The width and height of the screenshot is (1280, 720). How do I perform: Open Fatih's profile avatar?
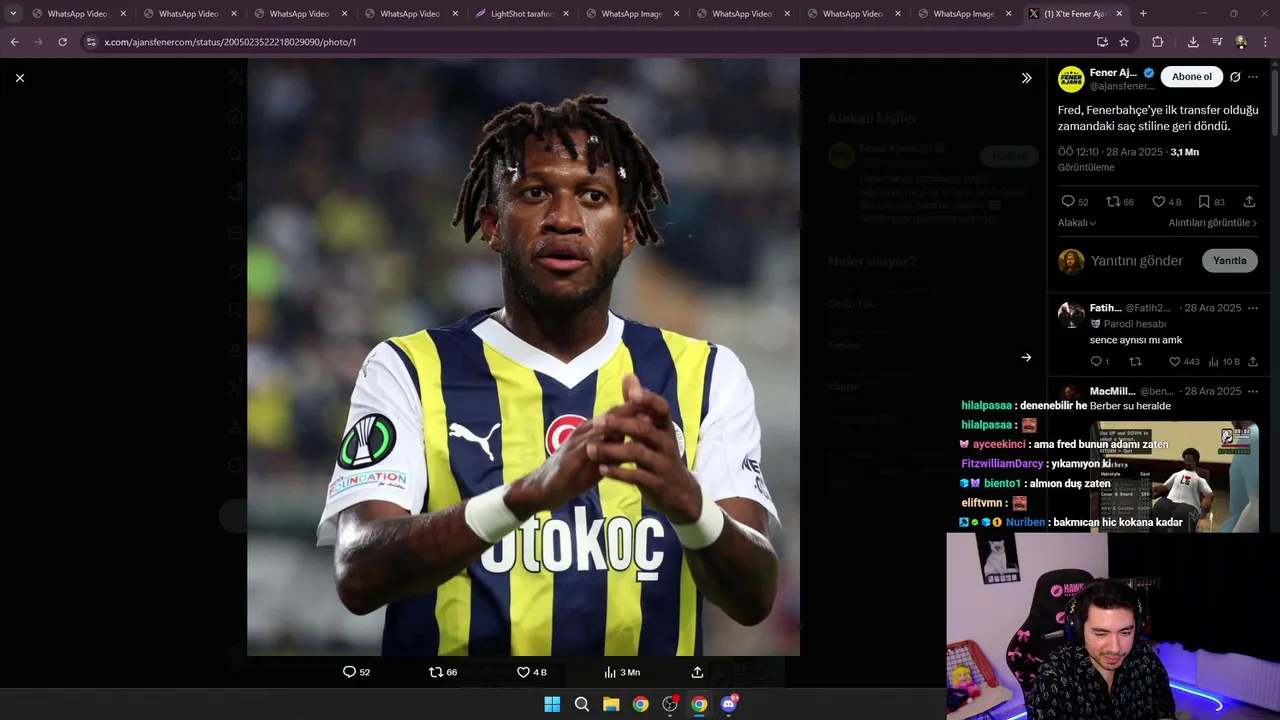point(1071,314)
